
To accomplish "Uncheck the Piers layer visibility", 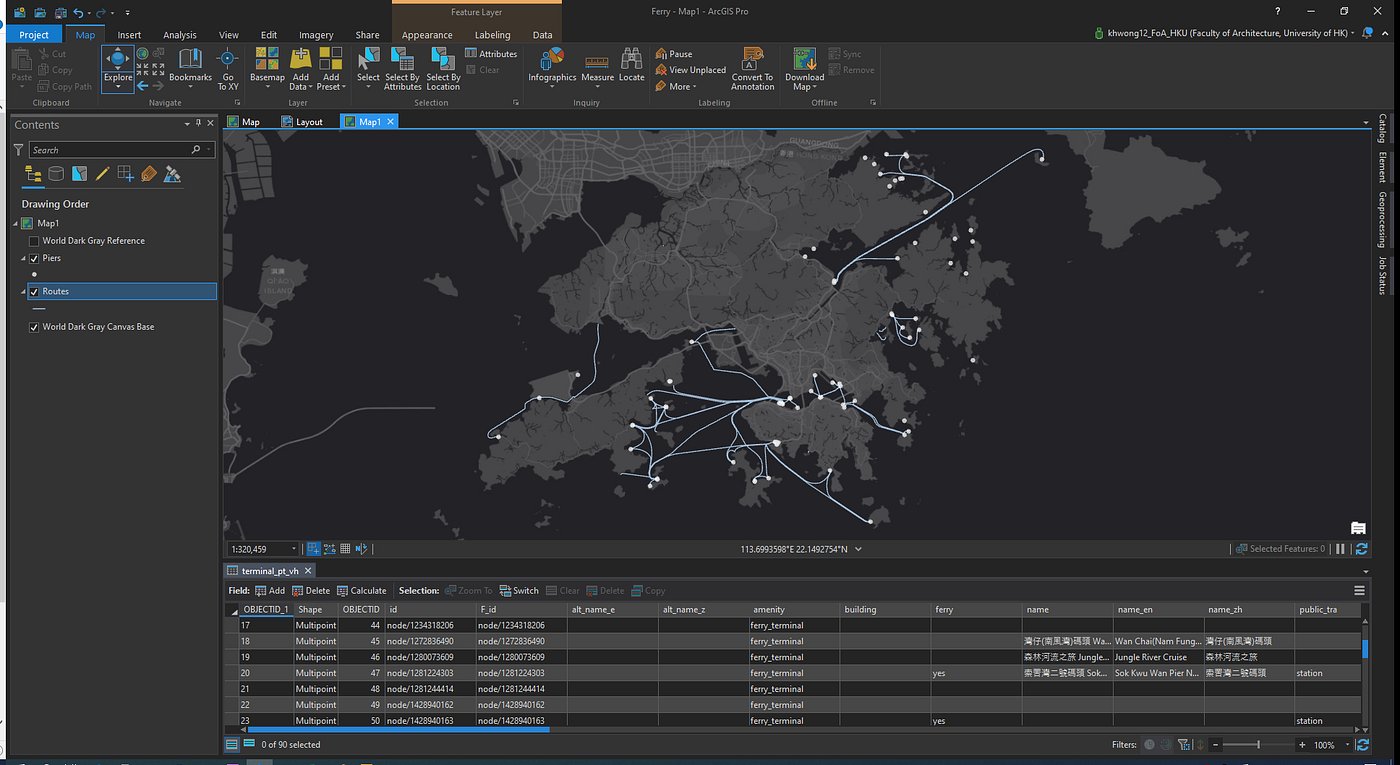I will click(34, 258).
